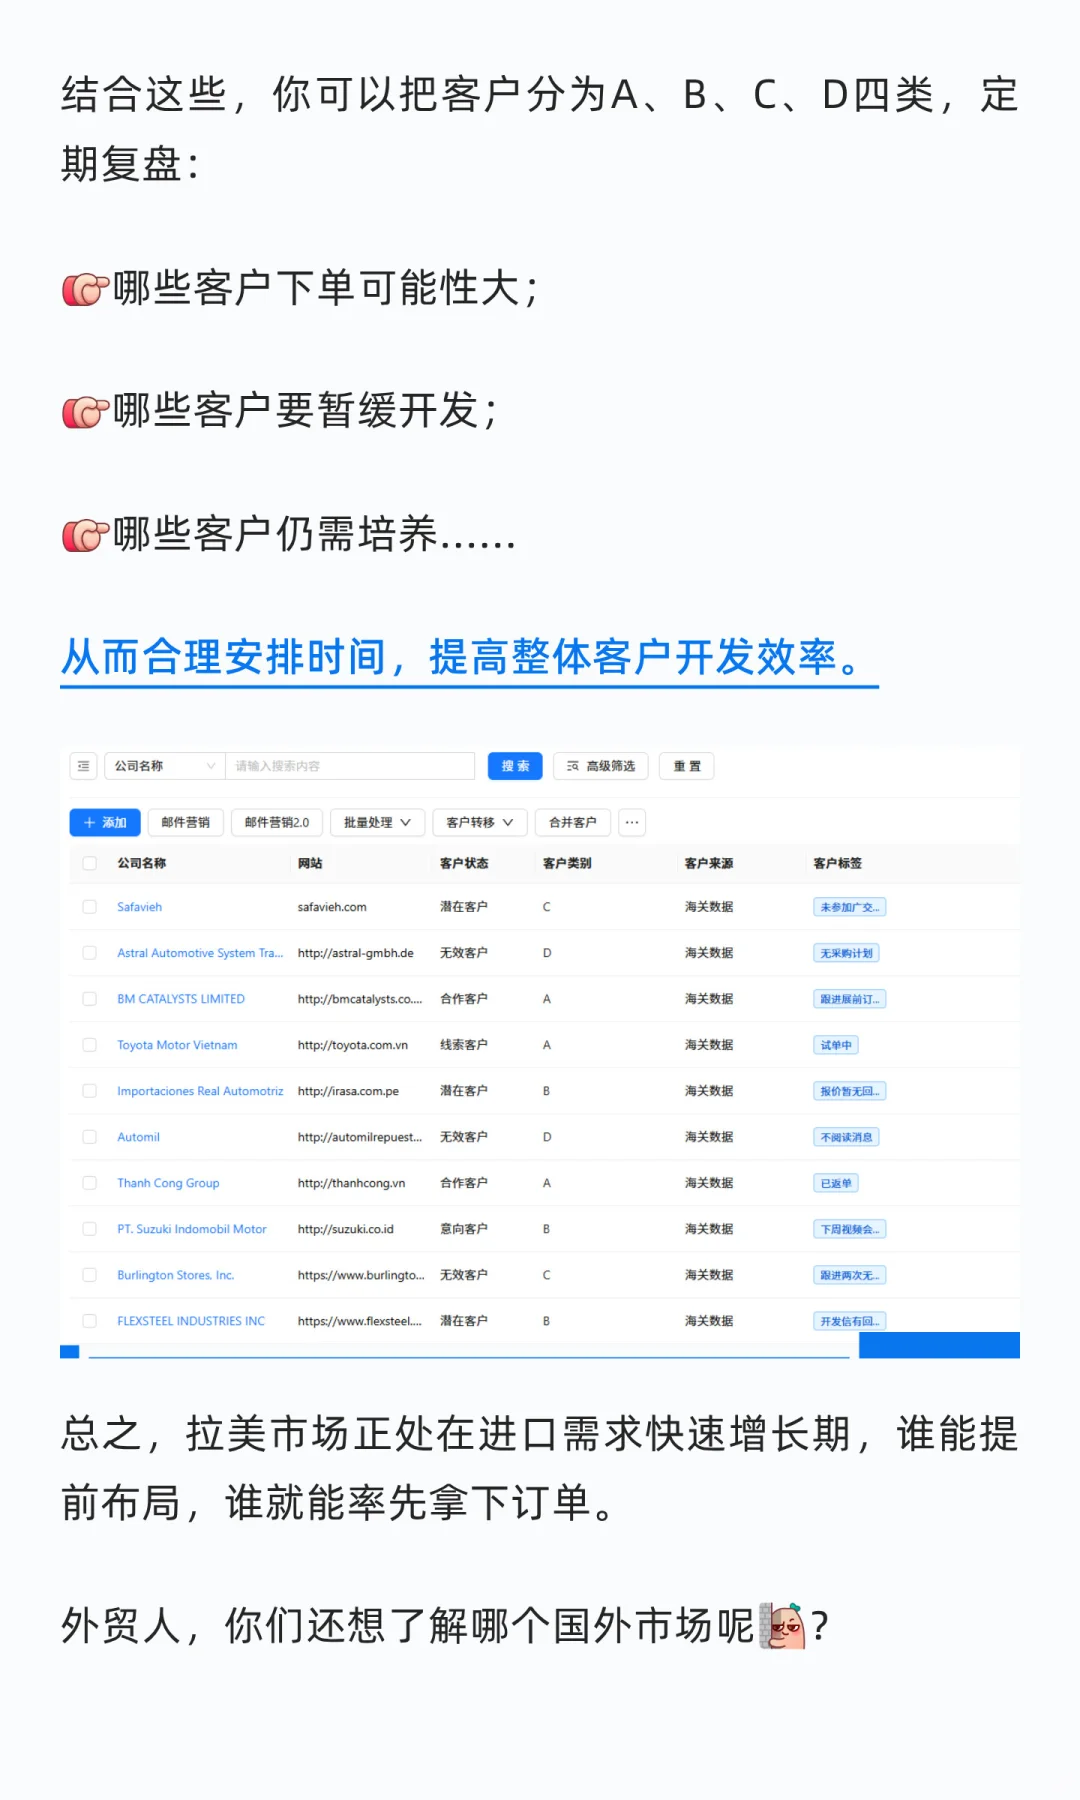Image resolution: width=1080 pixels, height=1800 pixels.
Task: Click the blue 添加 button
Action: pyautogui.click(x=105, y=822)
